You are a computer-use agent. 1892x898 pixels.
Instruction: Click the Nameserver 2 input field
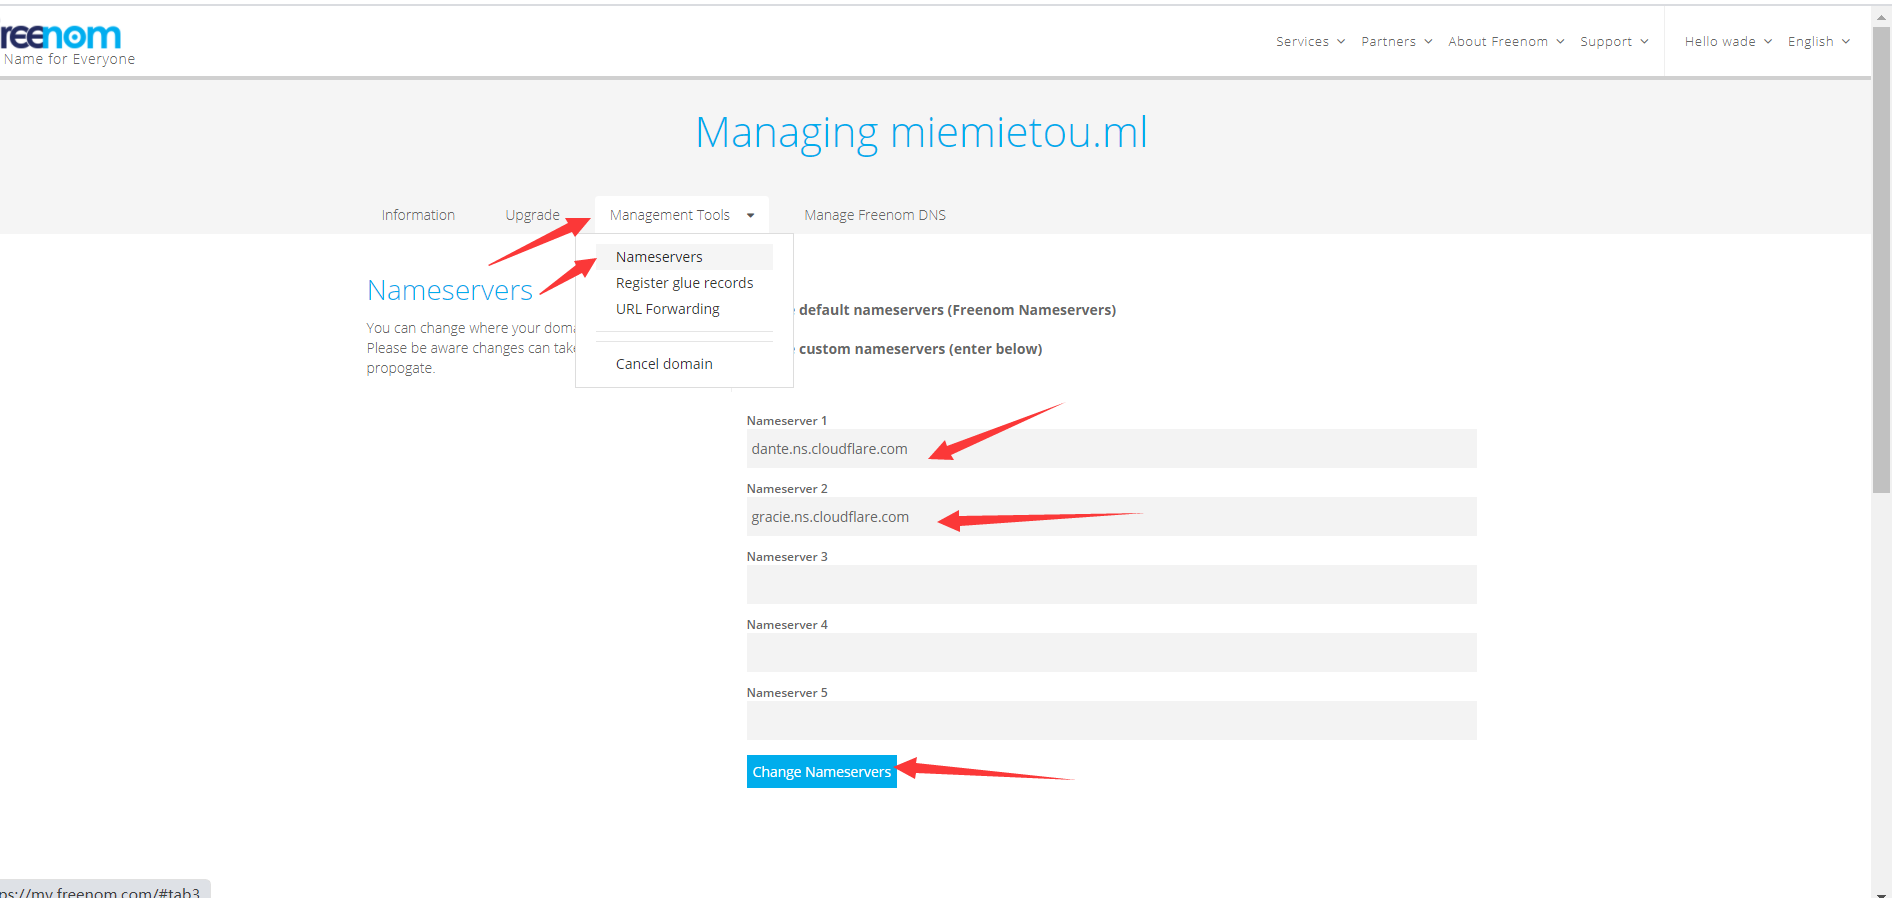[x=1111, y=516]
